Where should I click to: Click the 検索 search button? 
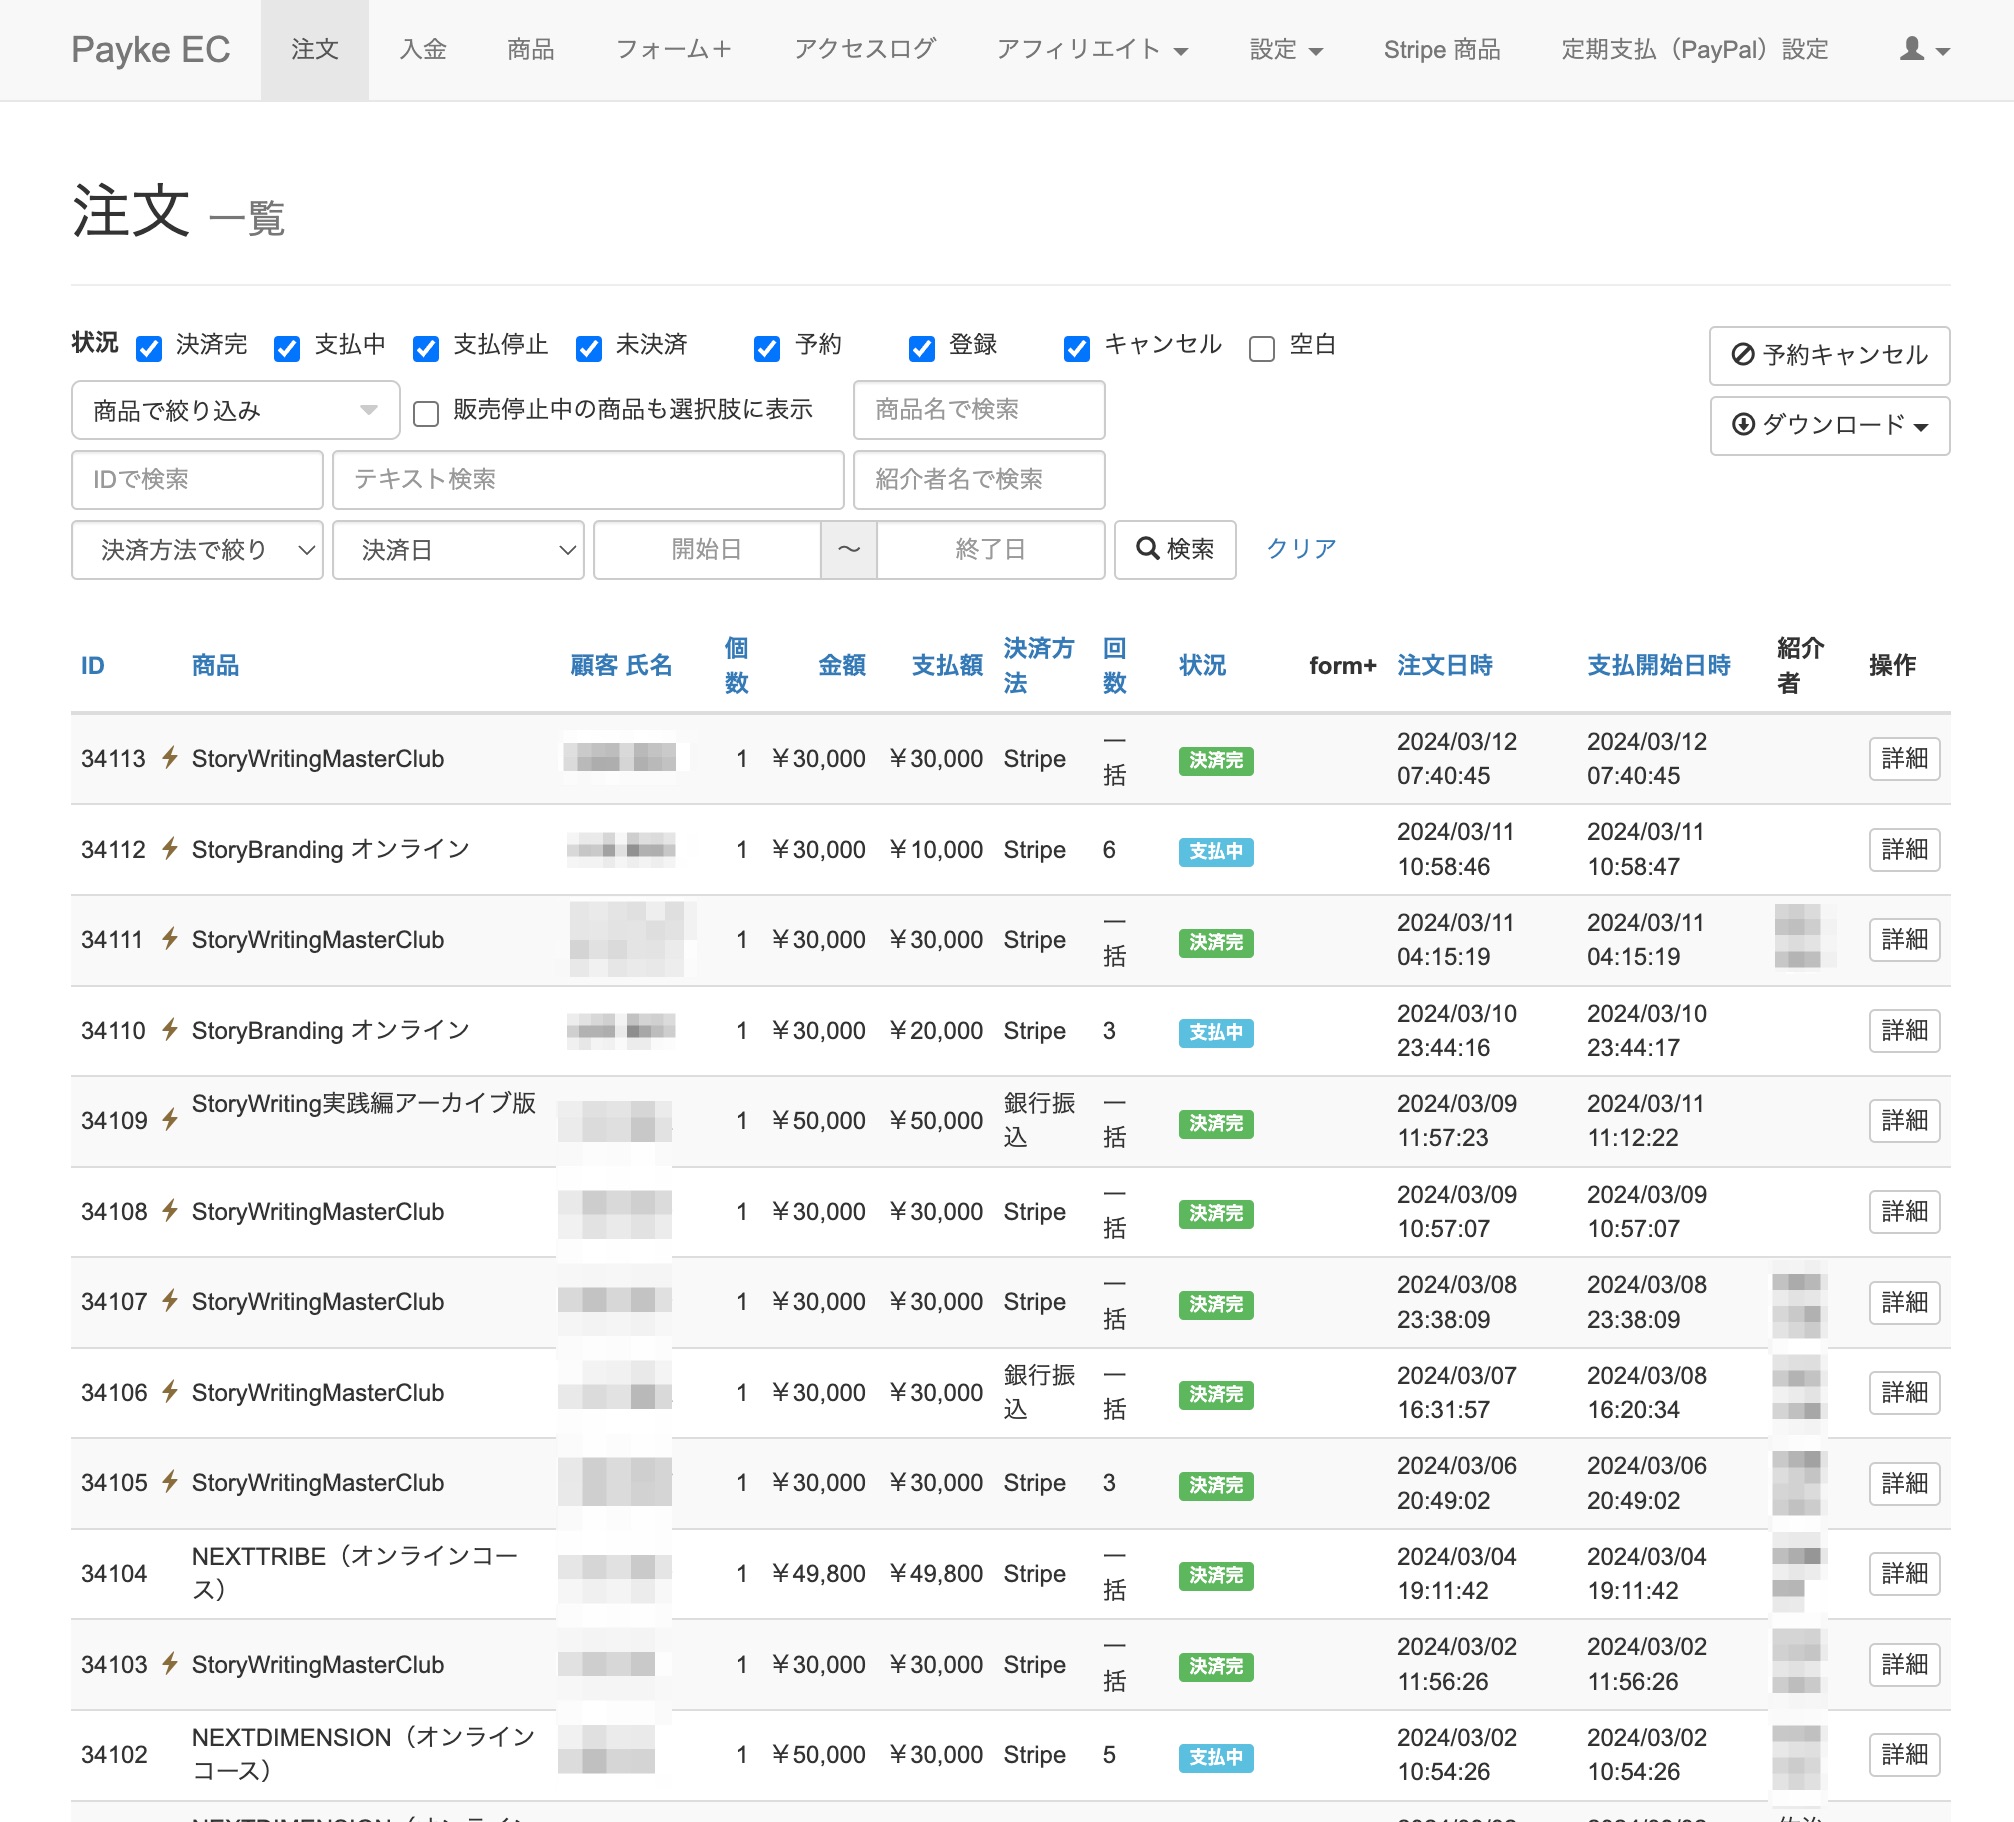point(1175,549)
